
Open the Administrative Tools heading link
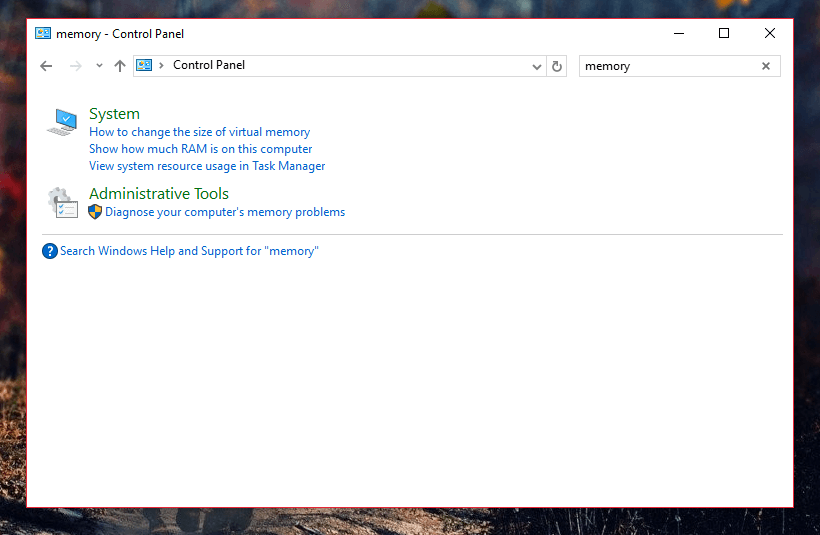[159, 193]
